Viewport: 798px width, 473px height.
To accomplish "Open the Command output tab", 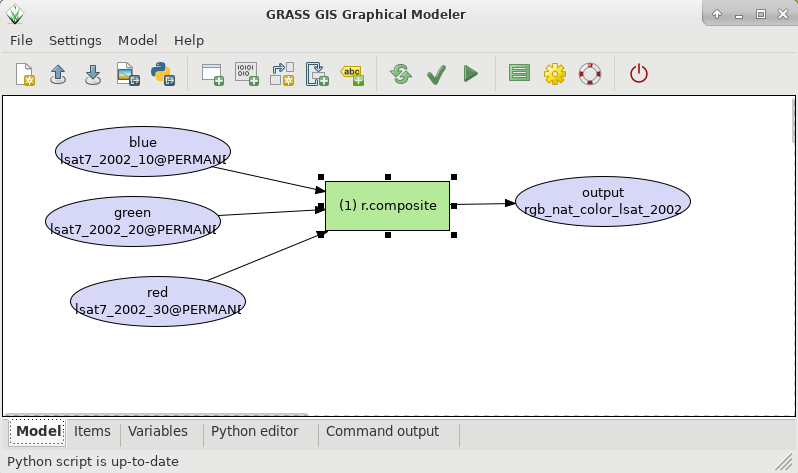I will [x=382, y=432].
